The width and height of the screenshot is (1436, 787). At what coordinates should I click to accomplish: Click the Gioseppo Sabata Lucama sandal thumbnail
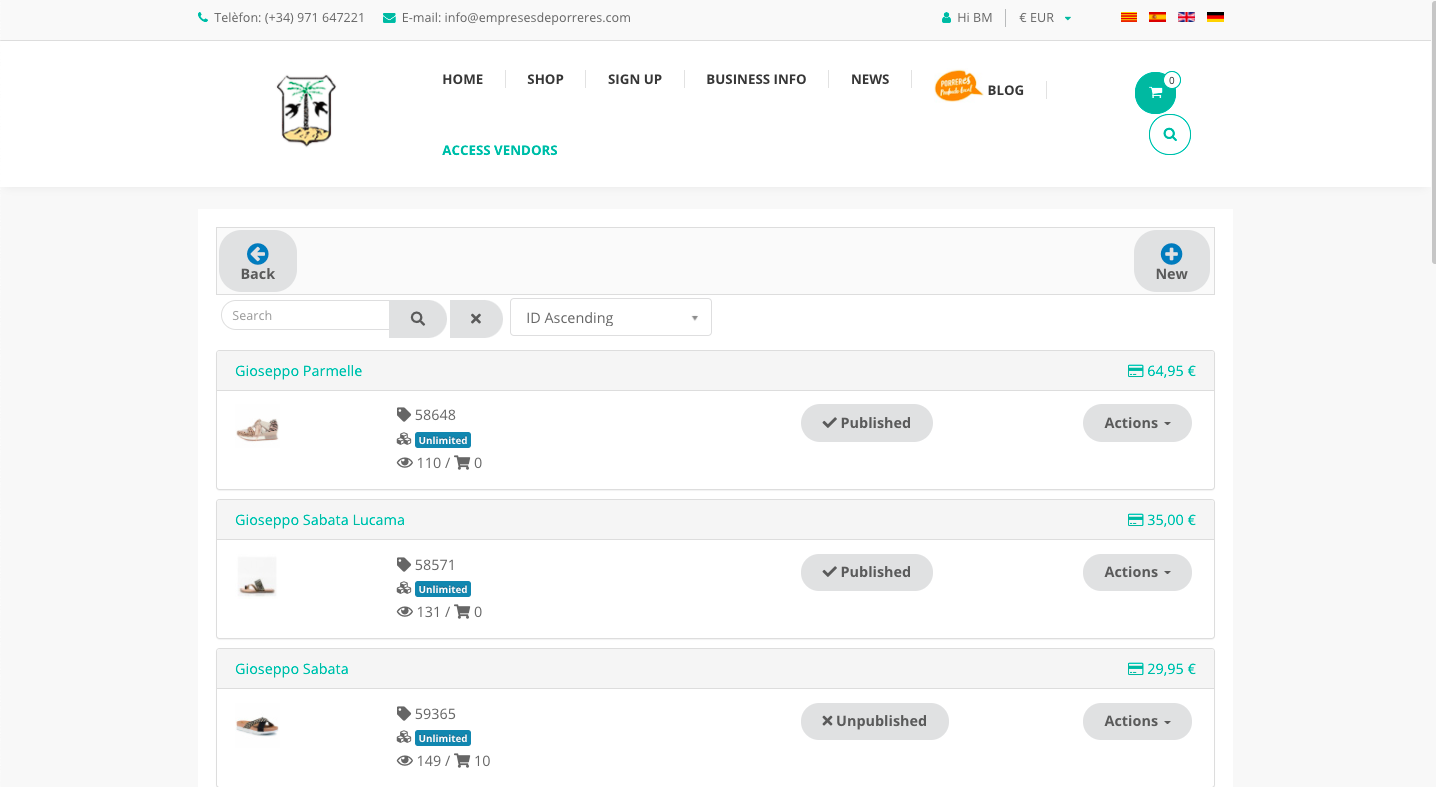click(x=257, y=578)
